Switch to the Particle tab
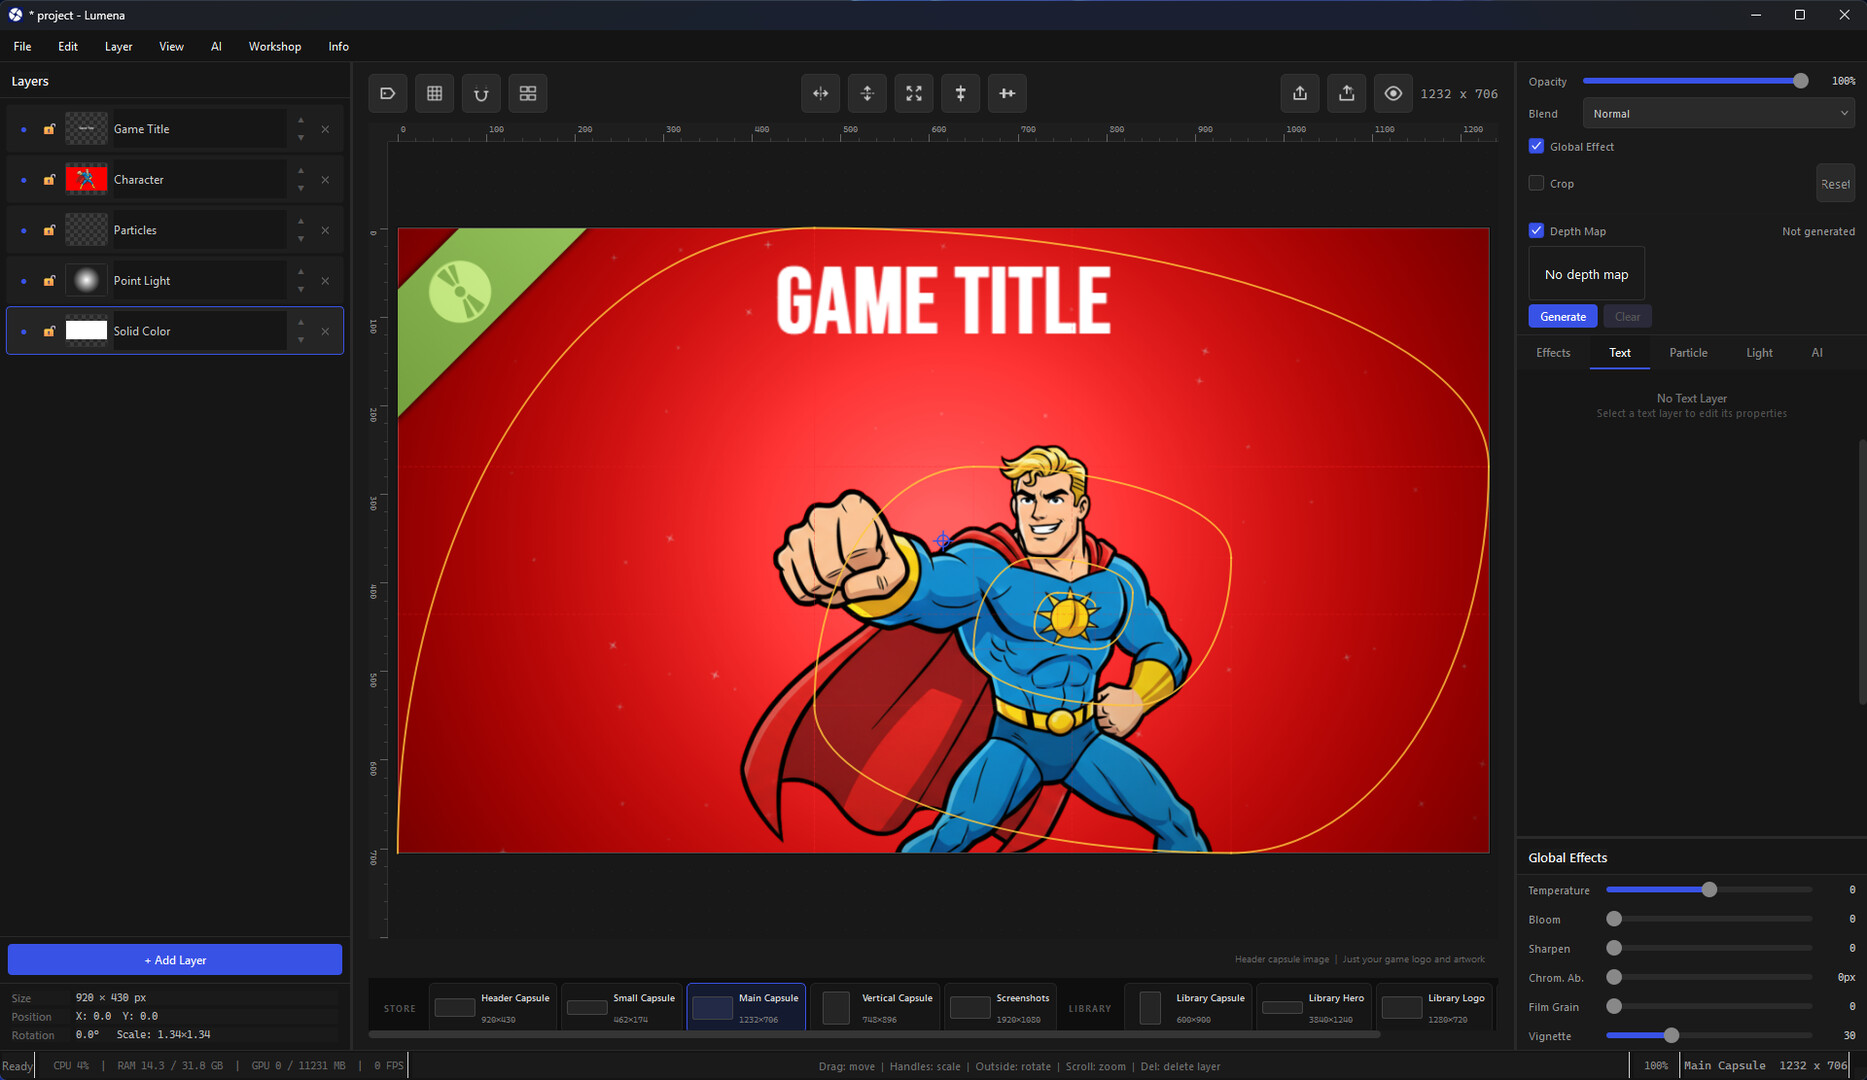 coord(1688,353)
